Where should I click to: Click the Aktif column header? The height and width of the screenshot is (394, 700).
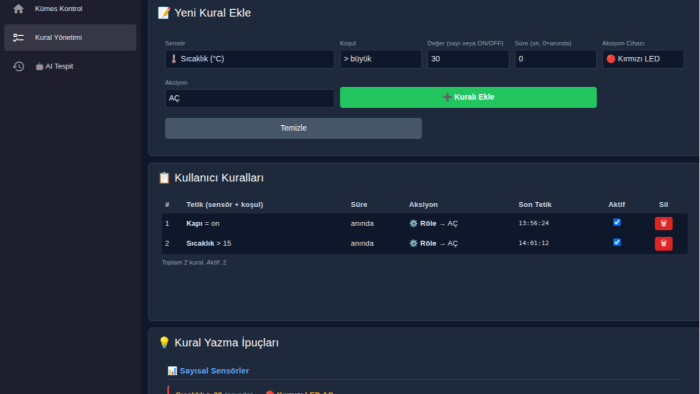click(x=617, y=204)
